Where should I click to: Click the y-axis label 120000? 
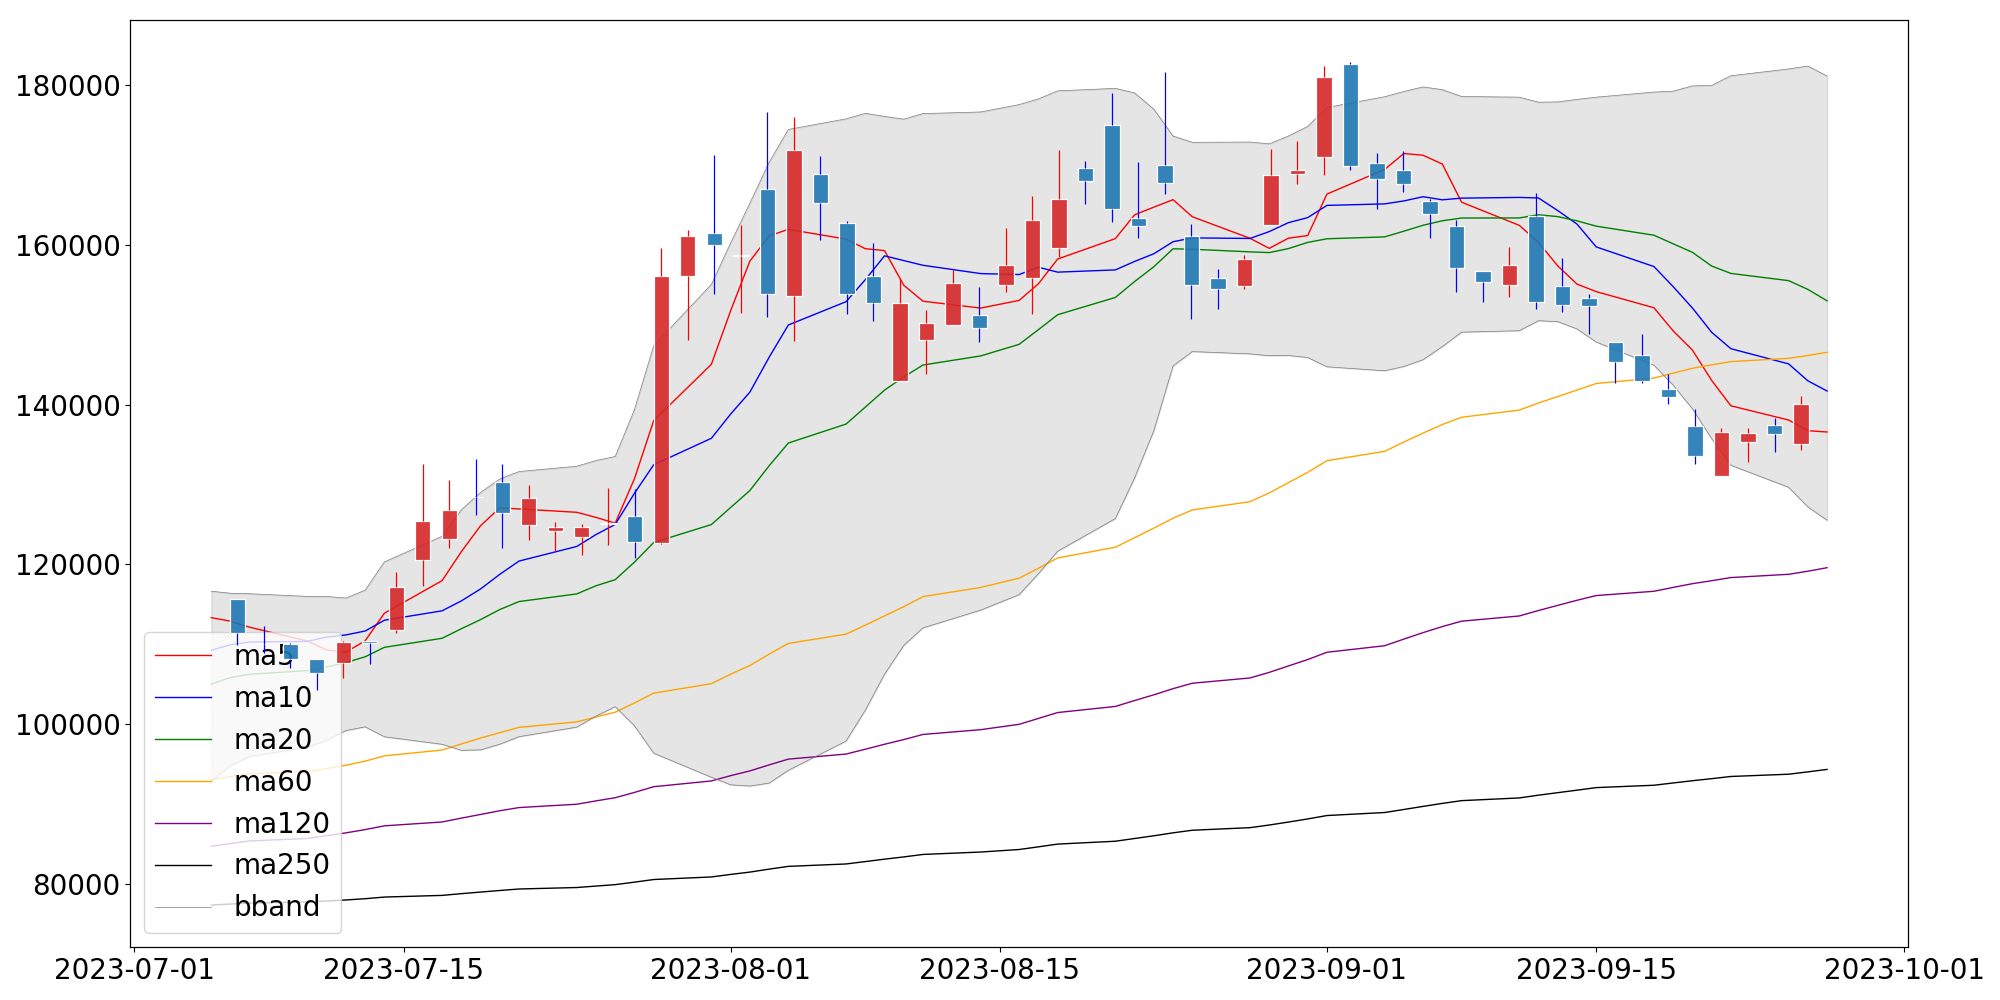69,565
